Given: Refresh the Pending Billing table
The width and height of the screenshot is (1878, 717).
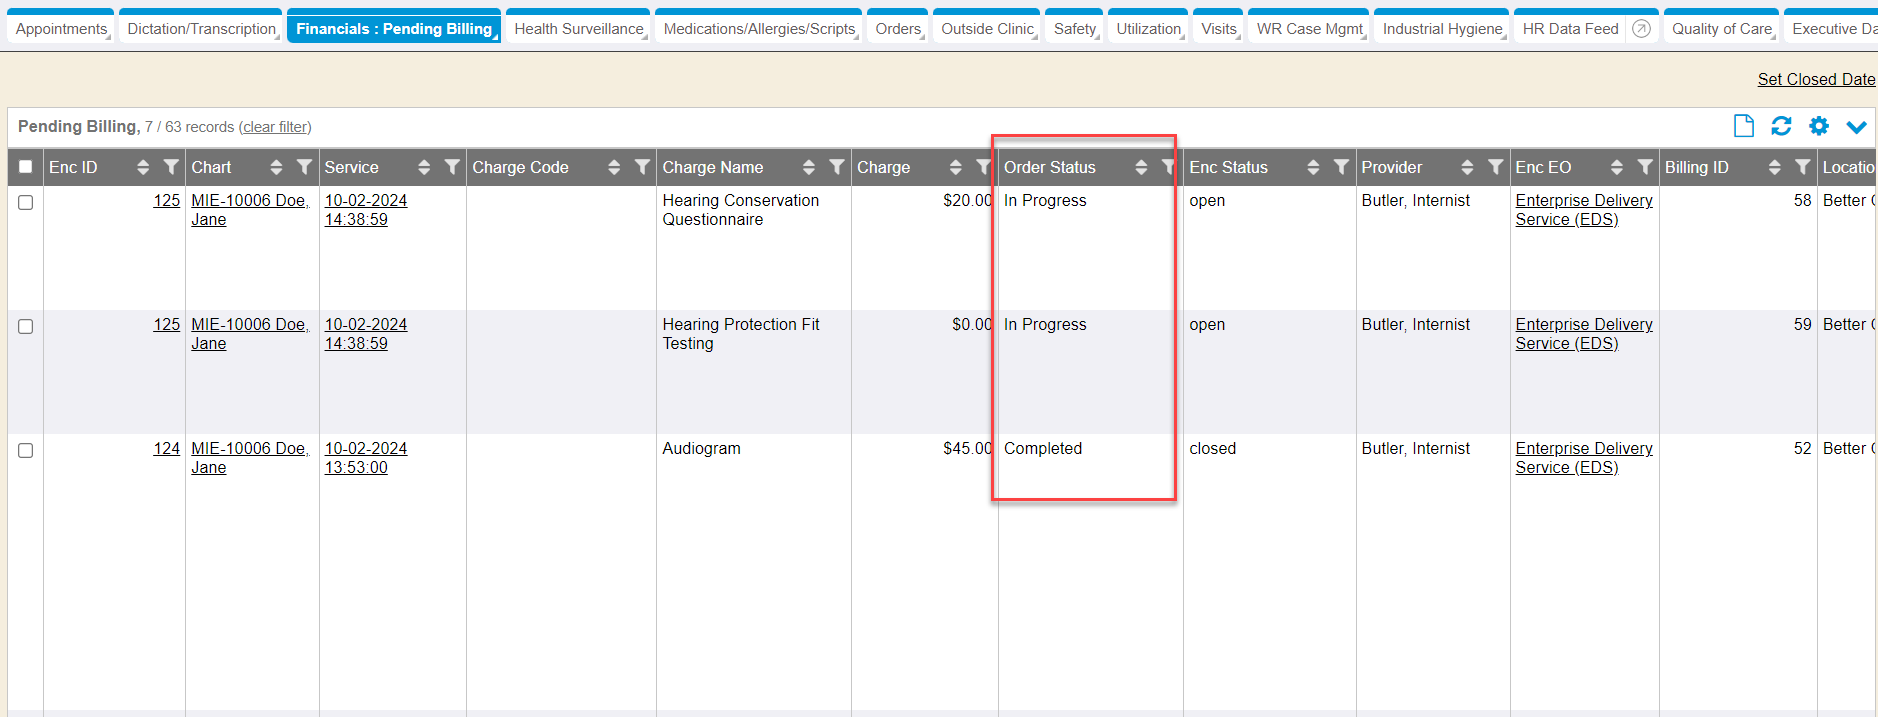Looking at the screenshot, I should (x=1781, y=126).
